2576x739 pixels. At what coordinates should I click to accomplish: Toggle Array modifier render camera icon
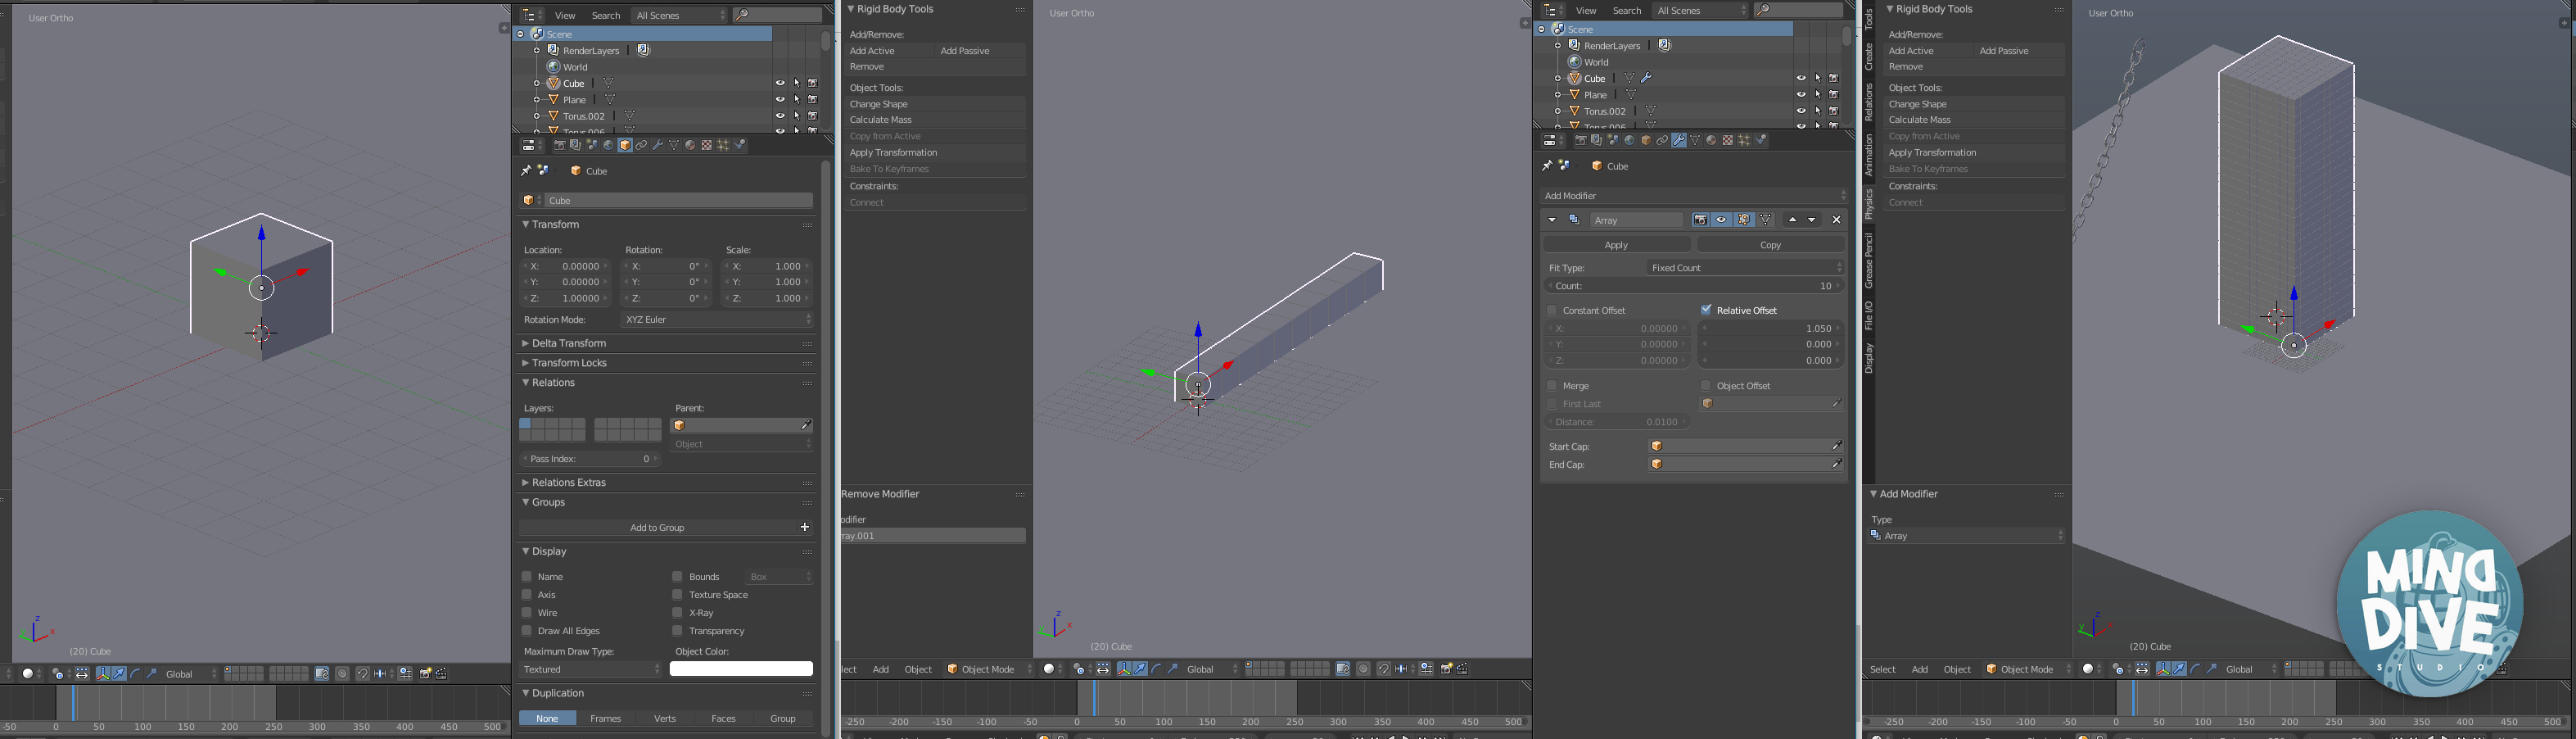[1700, 220]
